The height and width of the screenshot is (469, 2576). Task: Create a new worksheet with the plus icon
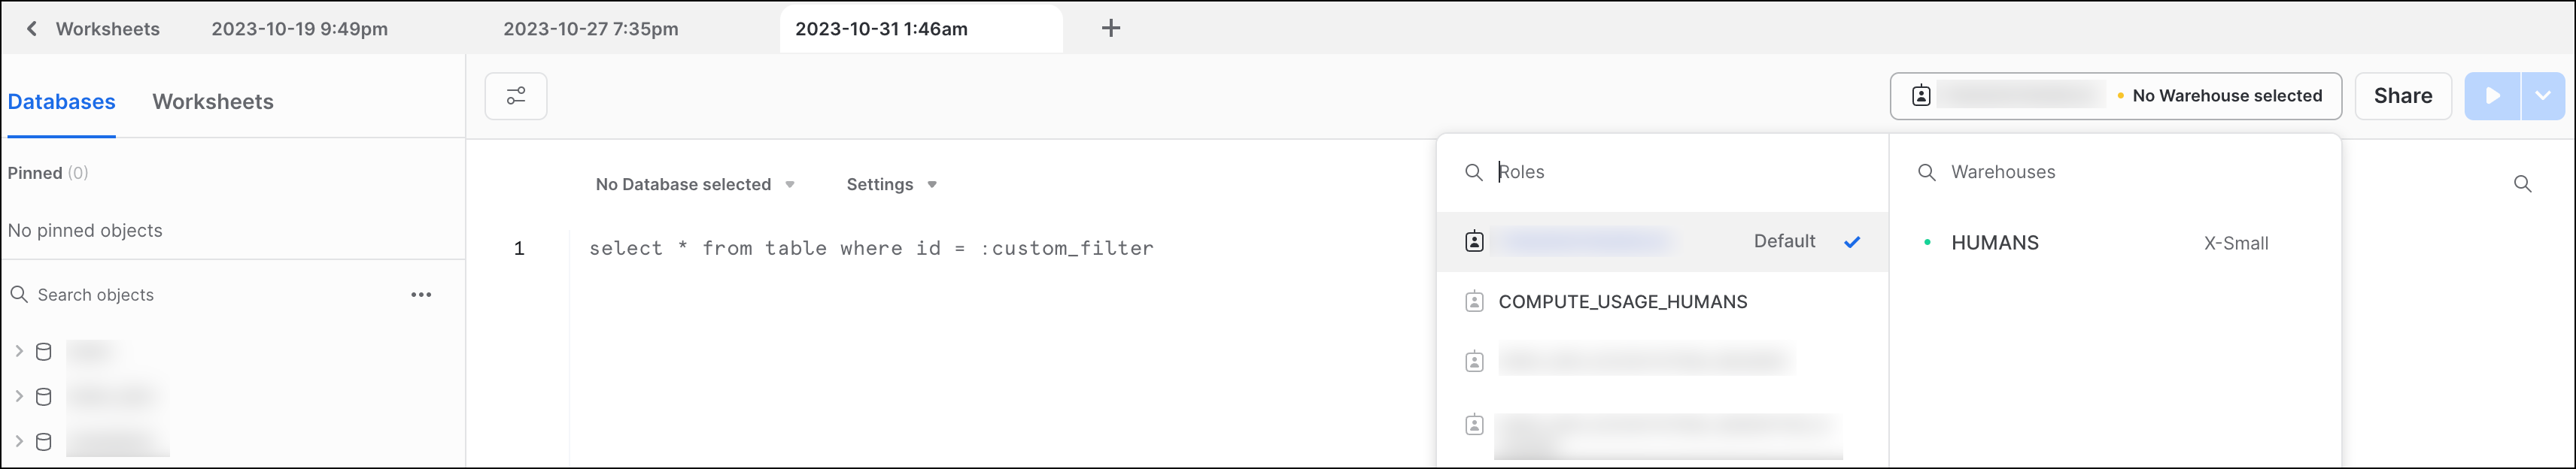click(1110, 28)
